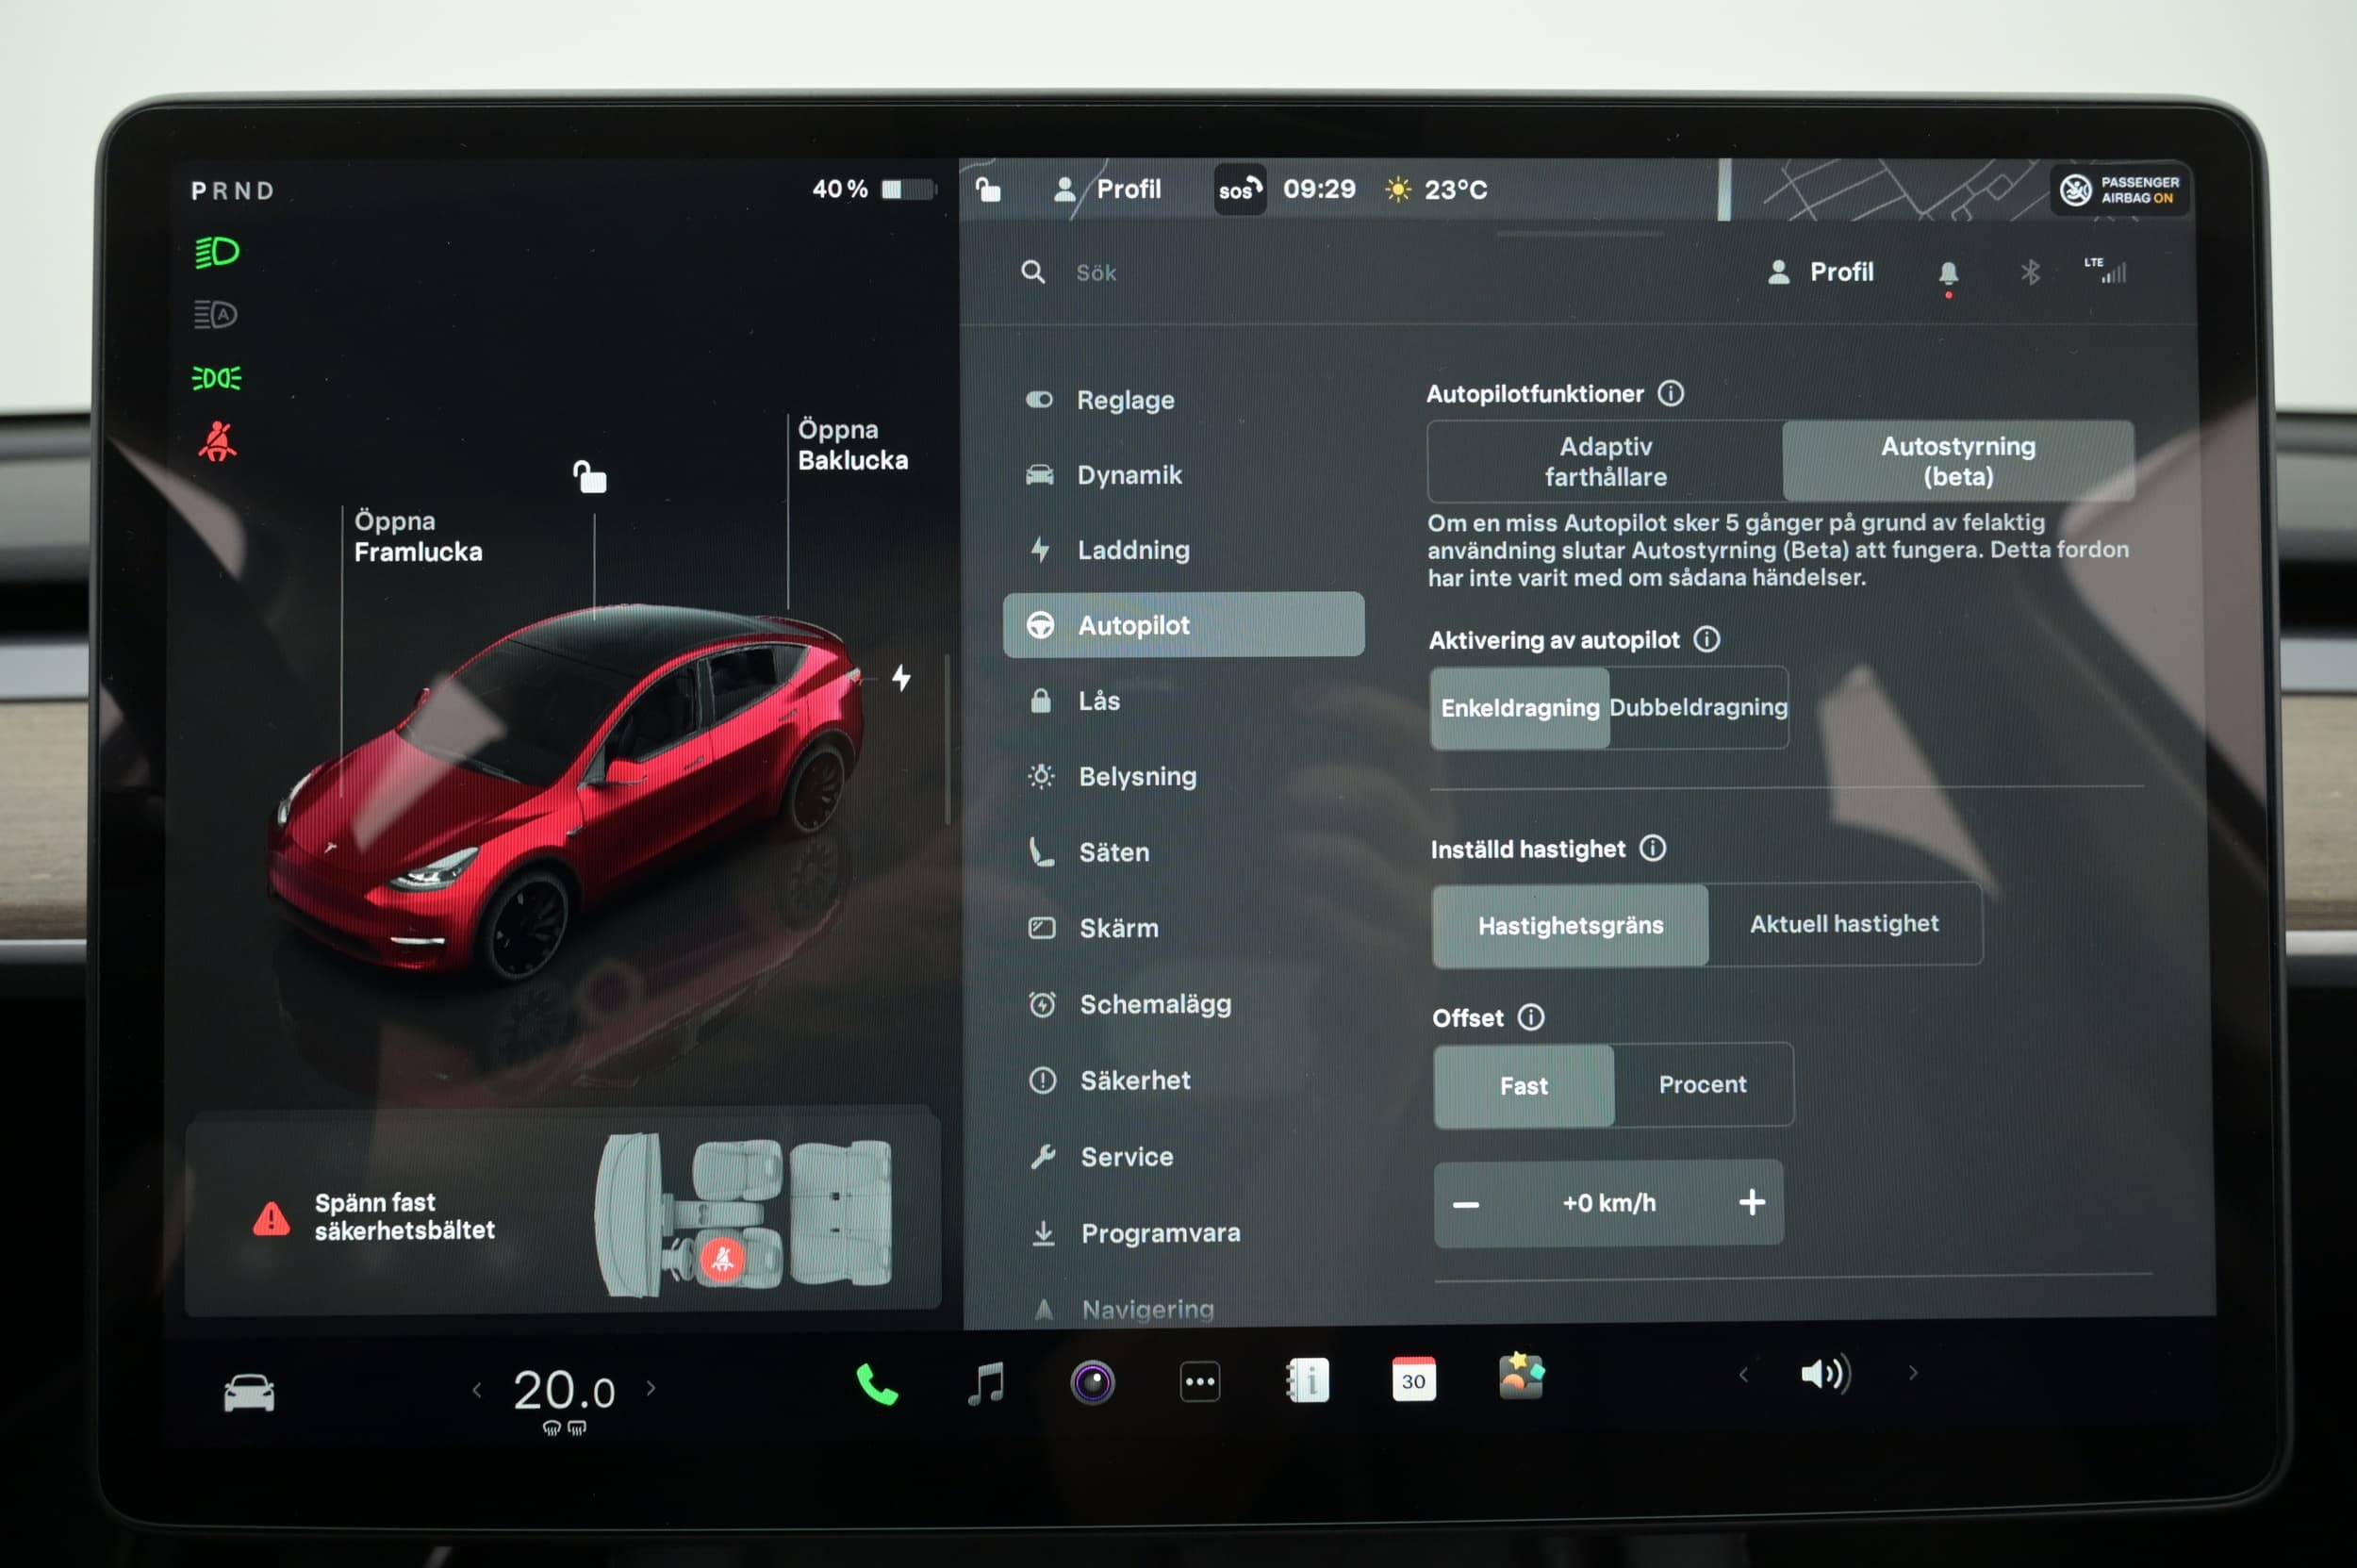Tap the red seatbelt warning indicator

click(217, 441)
